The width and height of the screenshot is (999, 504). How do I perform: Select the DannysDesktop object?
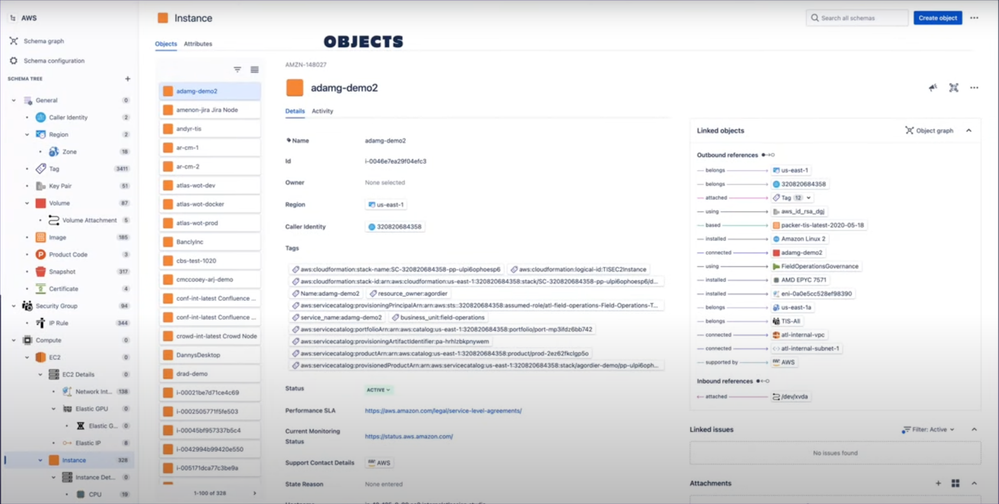click(x=210, y=355)
